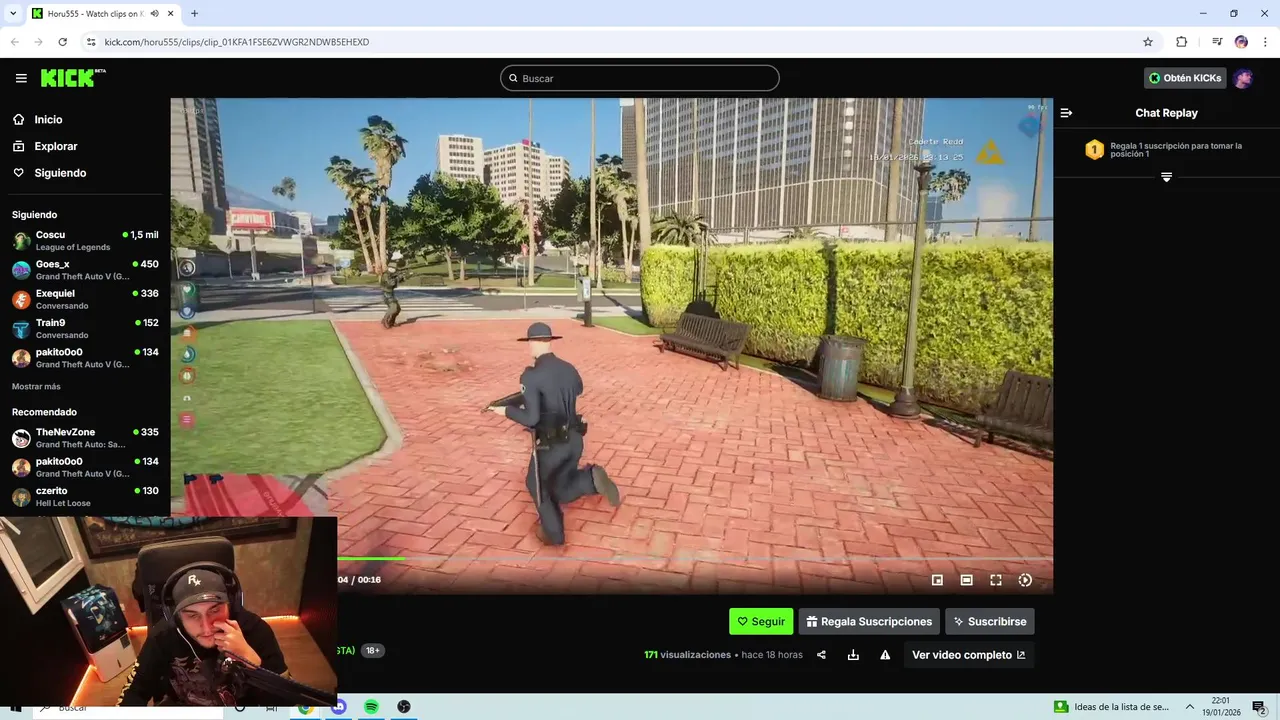Screen dimensions: 1280x720
Task: Click the TheNevZone avatar icon
Action: tap(21, 438)
